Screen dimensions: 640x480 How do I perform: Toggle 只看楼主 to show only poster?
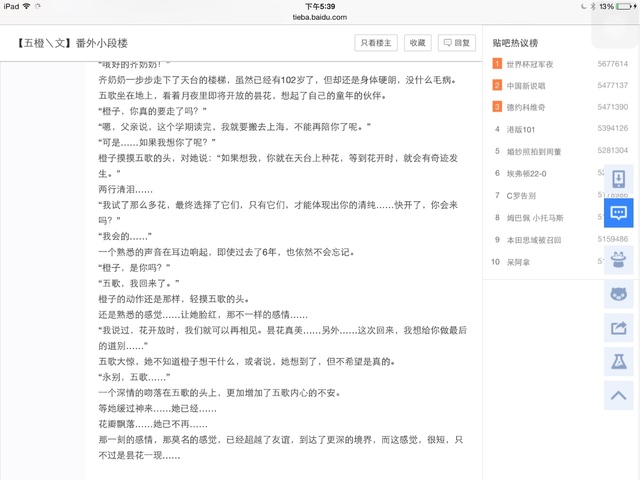click(x=377, y=43)
